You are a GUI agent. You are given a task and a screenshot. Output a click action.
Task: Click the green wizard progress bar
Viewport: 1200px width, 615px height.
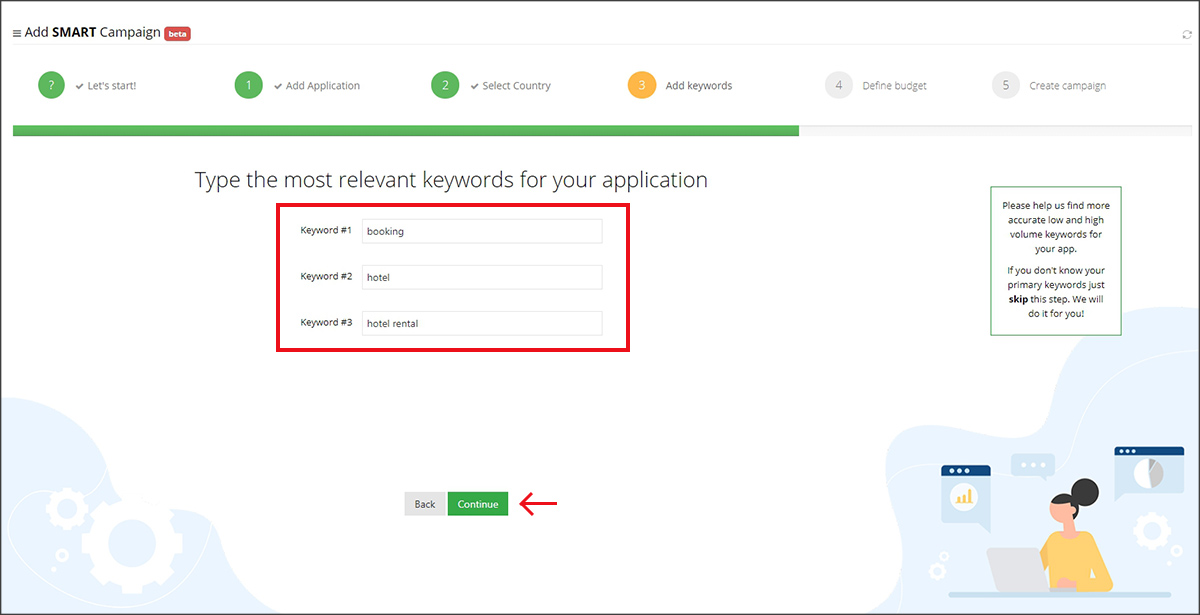tap(406, 130)
